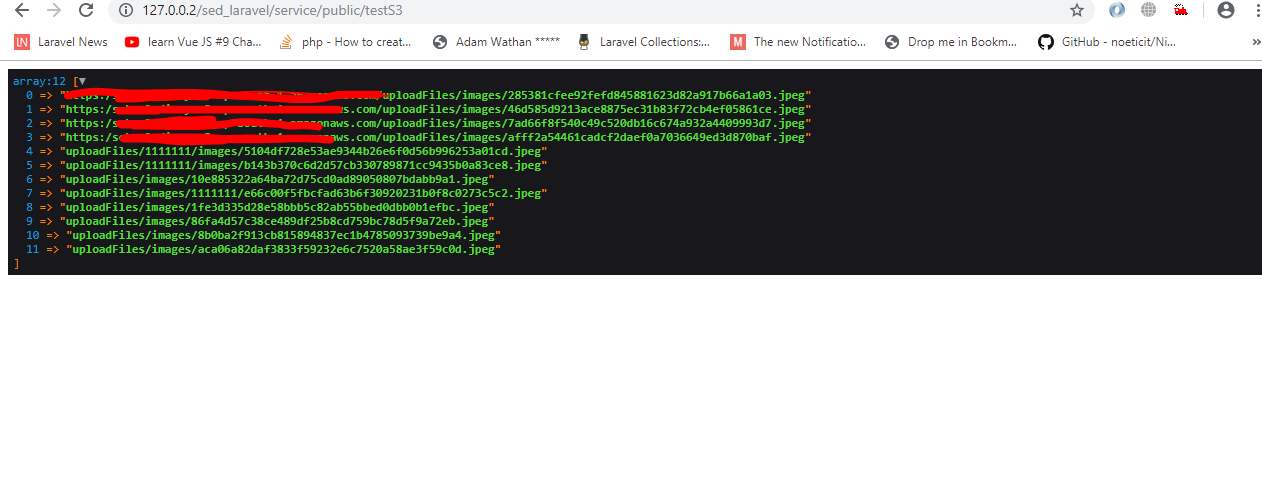
Task: Click array index key 10
Action: click(x=33, y=235)
